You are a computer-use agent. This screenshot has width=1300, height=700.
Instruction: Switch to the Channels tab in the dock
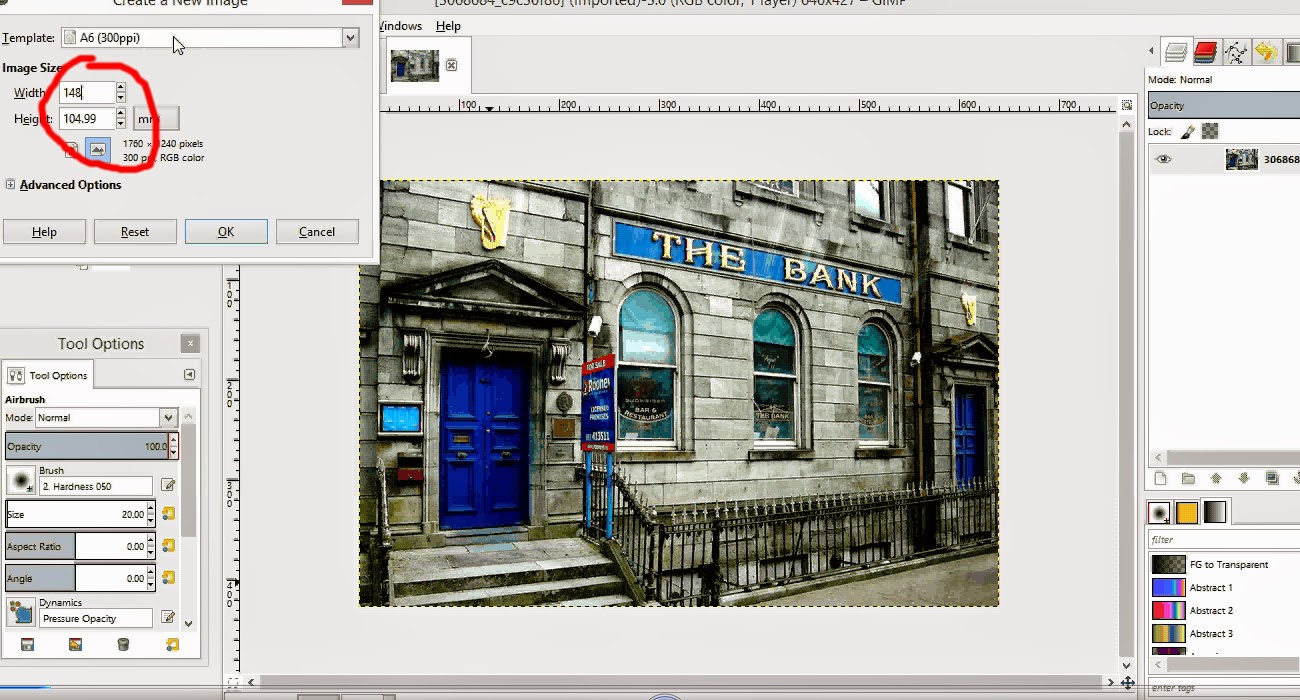(1204, 51)
